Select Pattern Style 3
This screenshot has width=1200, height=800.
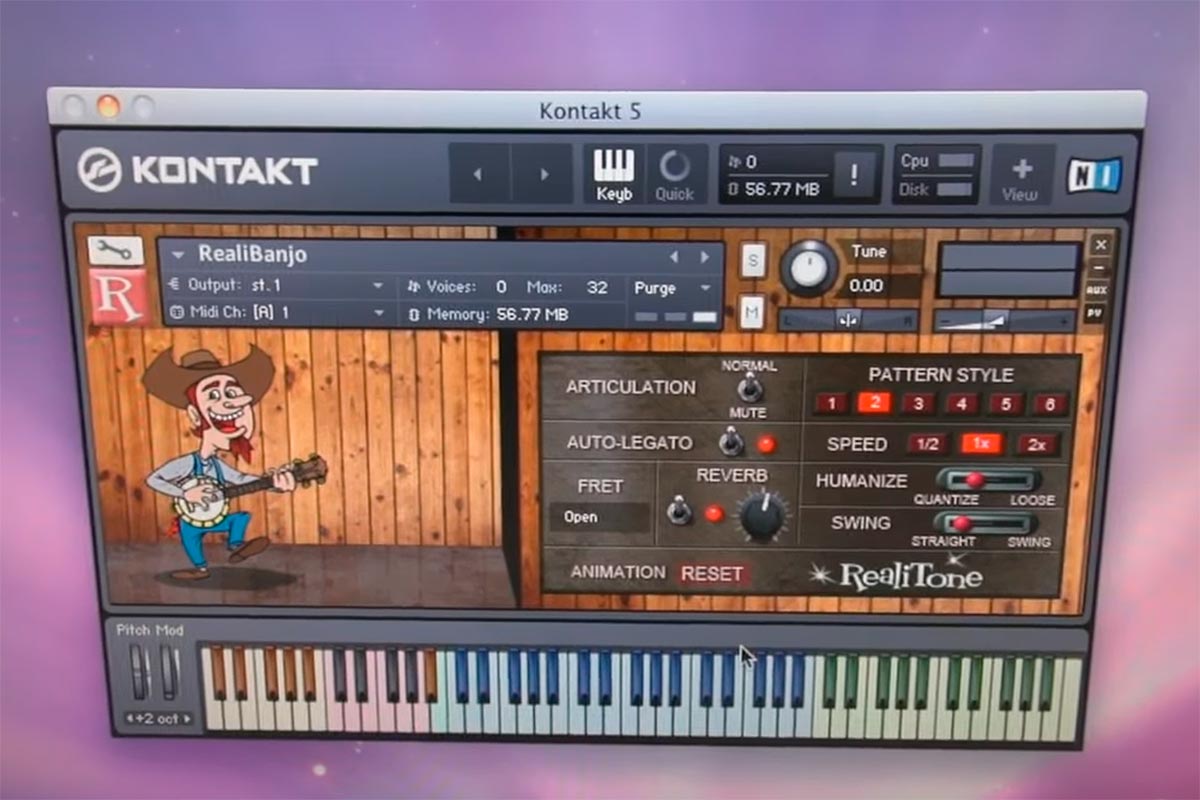(x=918, y=404)
